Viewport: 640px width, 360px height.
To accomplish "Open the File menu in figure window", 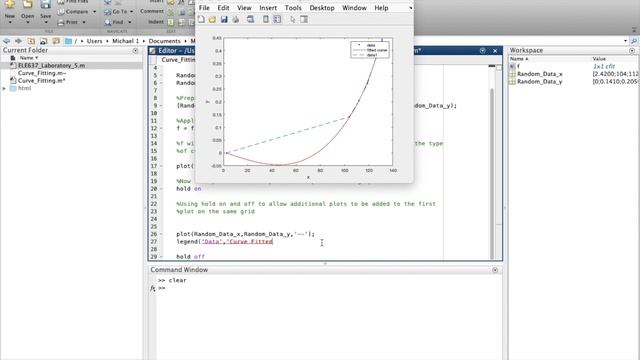I will coord(204,8).
